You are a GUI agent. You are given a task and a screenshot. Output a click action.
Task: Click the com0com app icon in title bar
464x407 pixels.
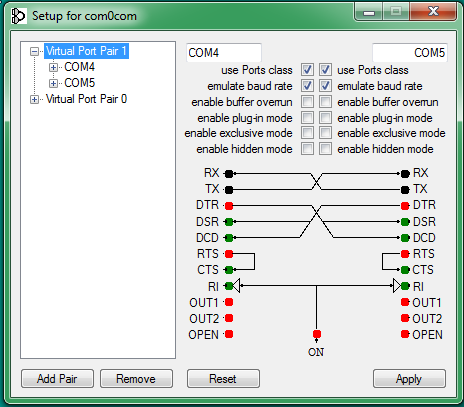[x=18, y=16]
